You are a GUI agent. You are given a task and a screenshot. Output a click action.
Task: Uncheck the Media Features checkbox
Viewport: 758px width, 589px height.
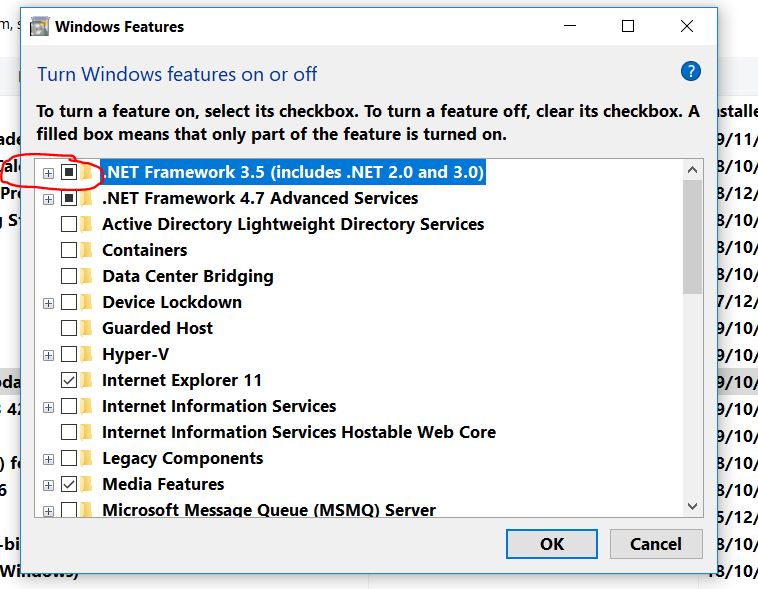tap(69, 484)
